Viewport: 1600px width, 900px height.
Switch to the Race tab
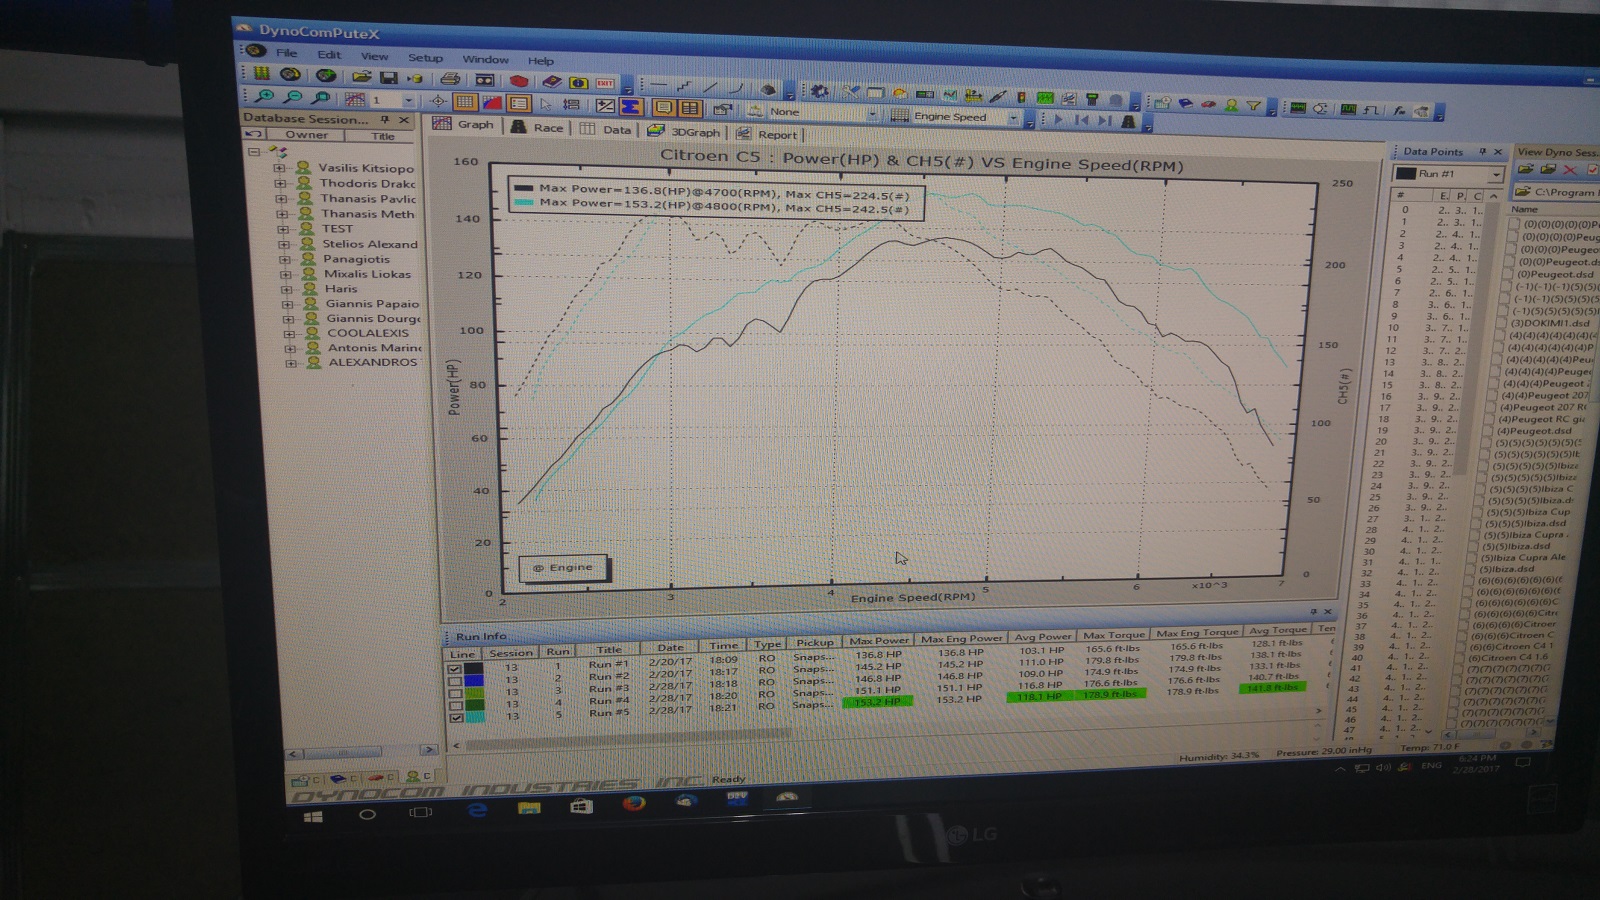538,127
